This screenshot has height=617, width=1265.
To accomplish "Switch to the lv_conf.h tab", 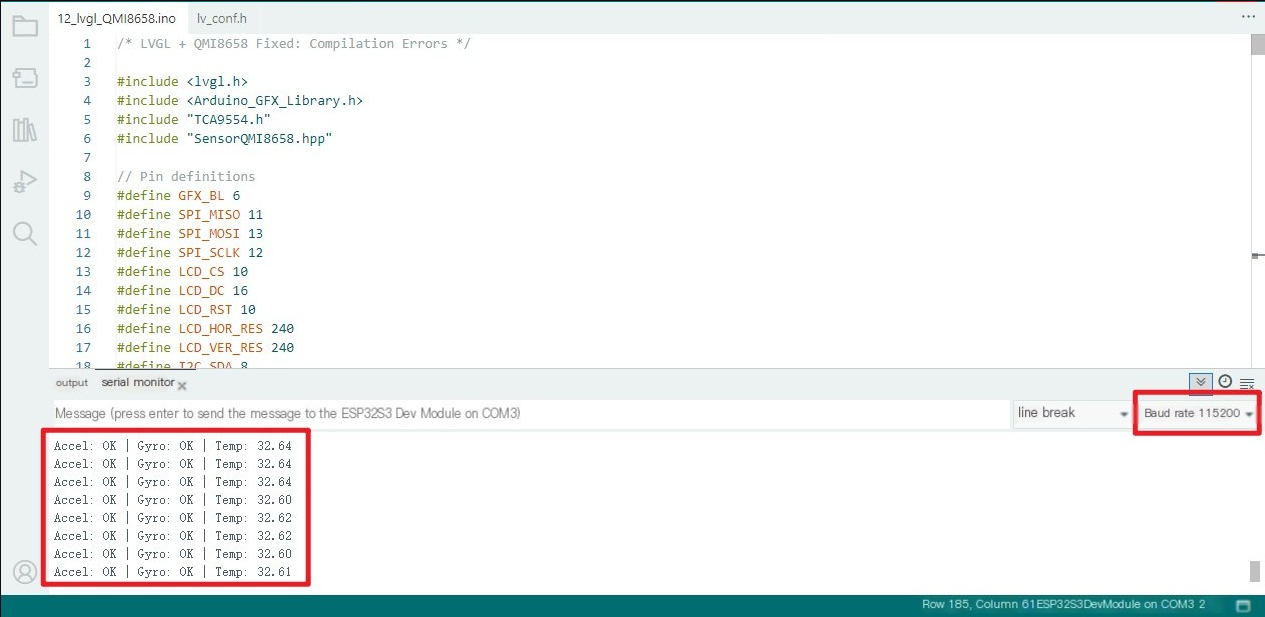I will (222, 18).
